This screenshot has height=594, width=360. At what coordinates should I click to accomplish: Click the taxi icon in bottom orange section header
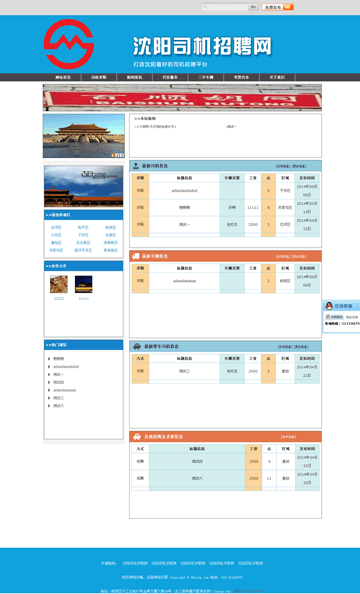click(137, 437)
